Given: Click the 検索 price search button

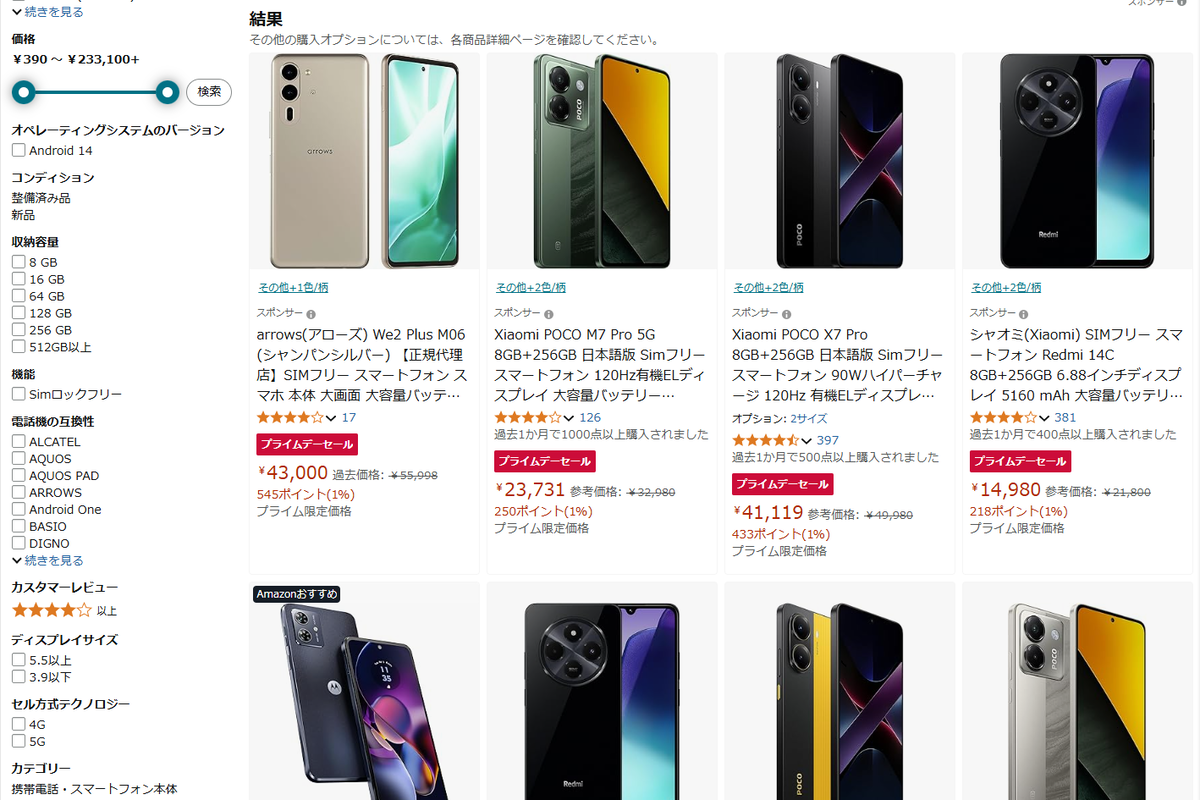Looking at the screenshot, I should 209,92.
